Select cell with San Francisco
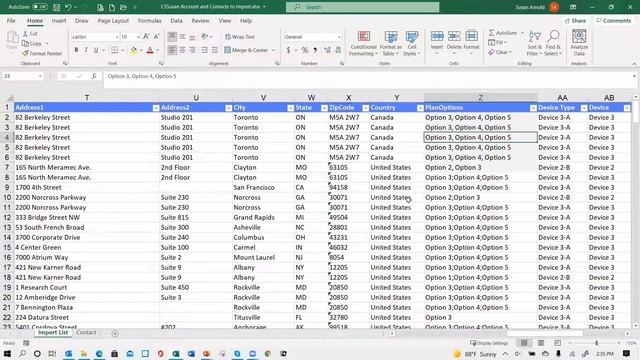This screenshot has width=640, height=360. (263, 188)
